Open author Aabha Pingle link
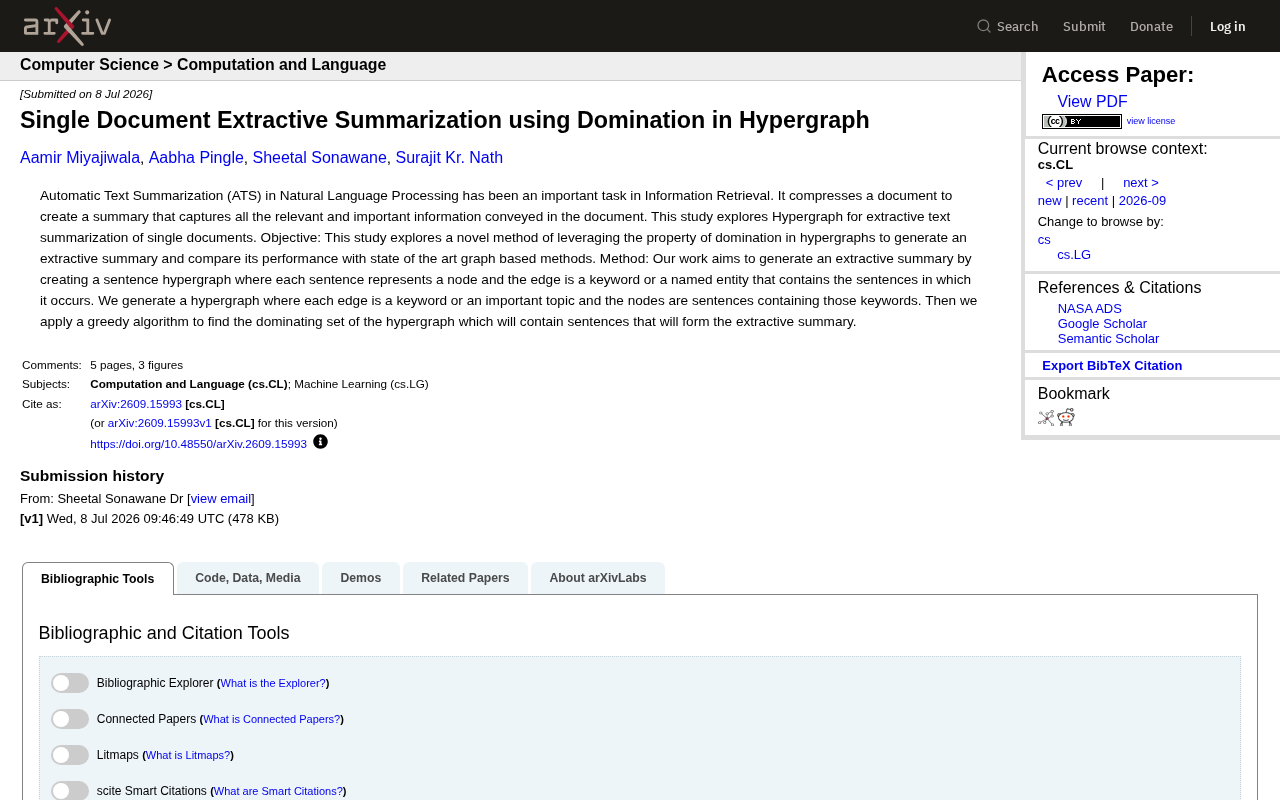The height and width of the screenshot is (800, 1280). click(x=196, y=158)
